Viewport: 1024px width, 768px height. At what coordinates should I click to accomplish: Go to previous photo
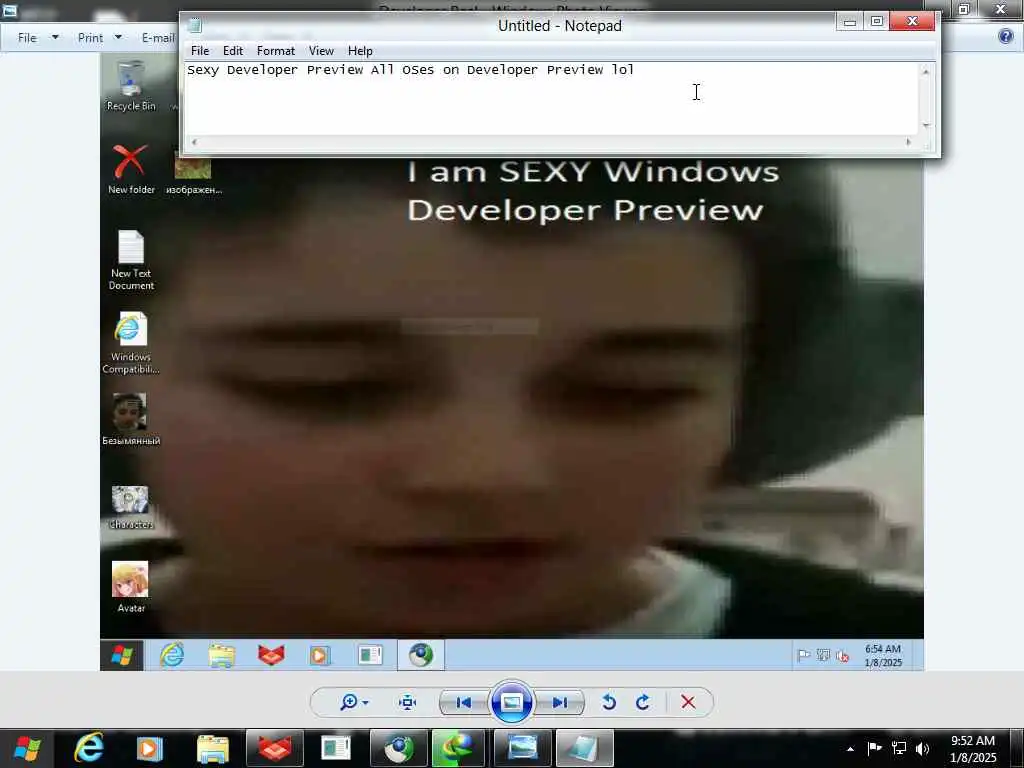pyautogui.click(x=464, y=703)
